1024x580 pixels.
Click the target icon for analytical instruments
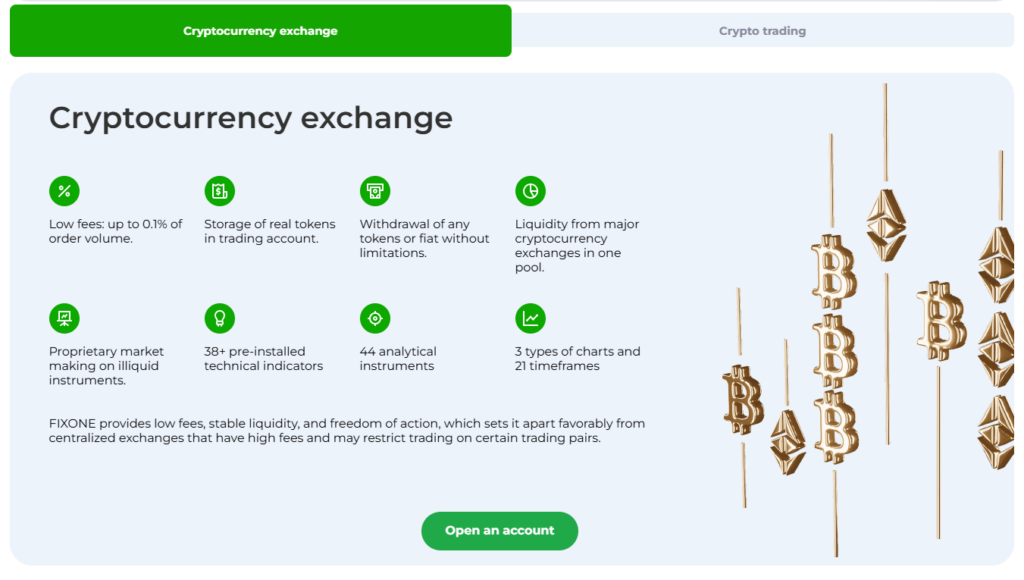click(375, 318)
